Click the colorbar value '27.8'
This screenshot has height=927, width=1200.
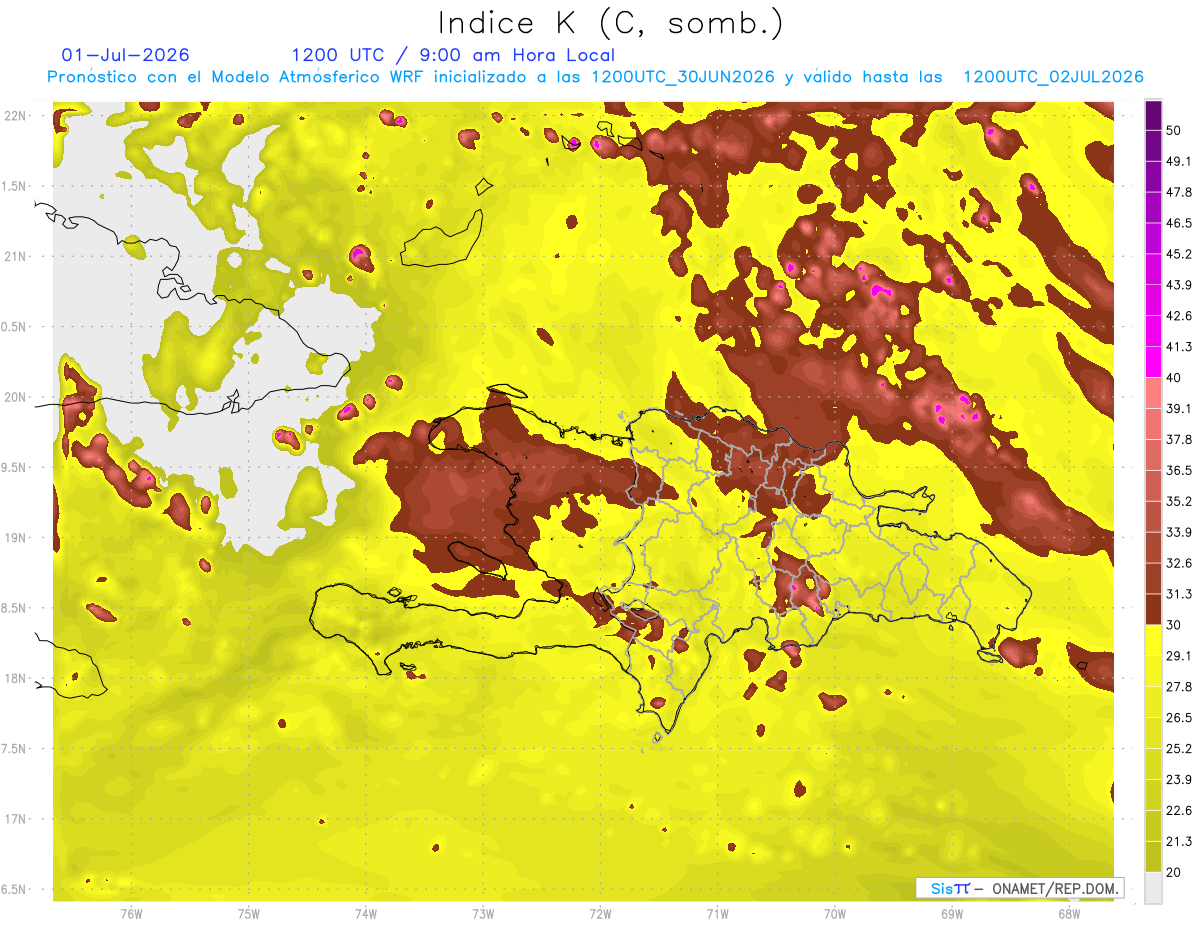tap(1179, 687)
